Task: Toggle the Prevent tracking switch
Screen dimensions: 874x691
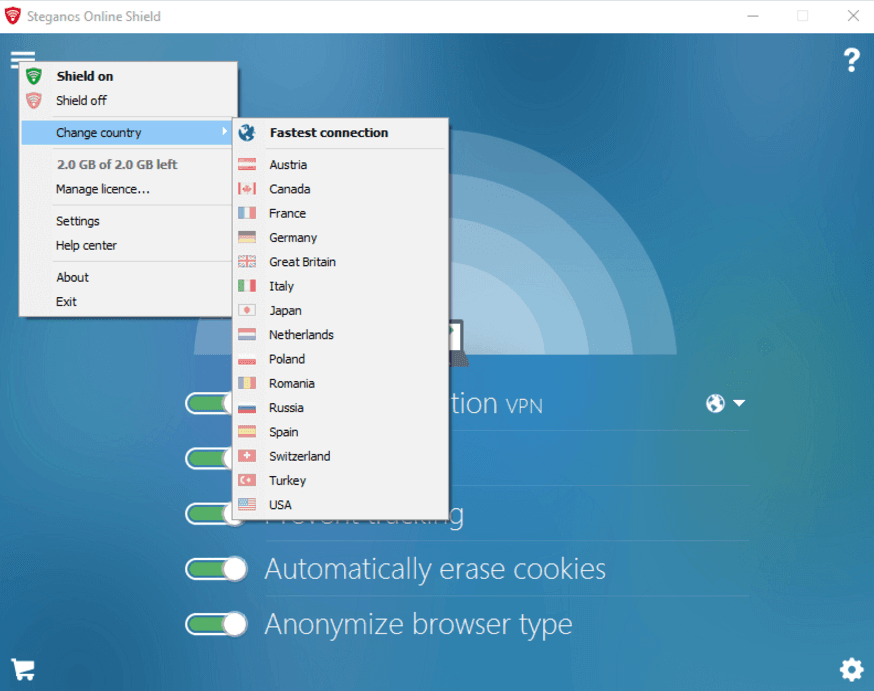Action: point(208,513)
